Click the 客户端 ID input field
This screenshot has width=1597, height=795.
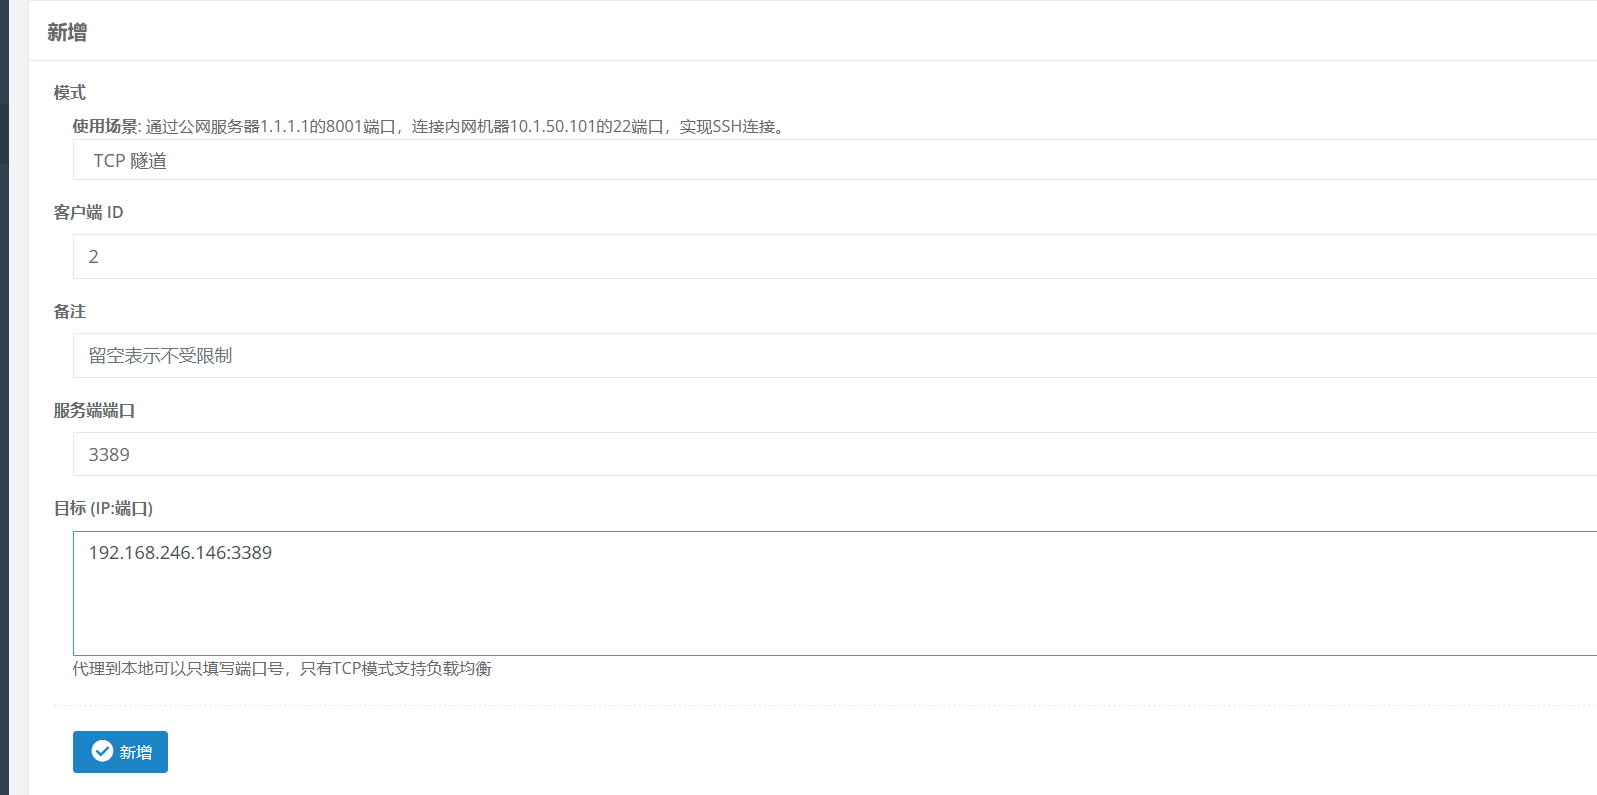click(835, 256)
